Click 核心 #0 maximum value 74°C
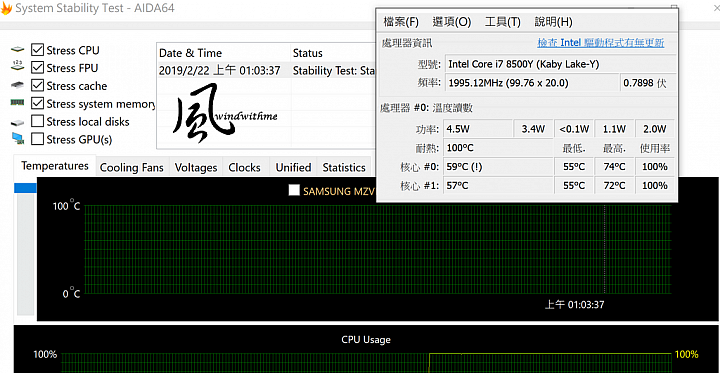Viewport: 720px width, 373px height. [614, 167]
